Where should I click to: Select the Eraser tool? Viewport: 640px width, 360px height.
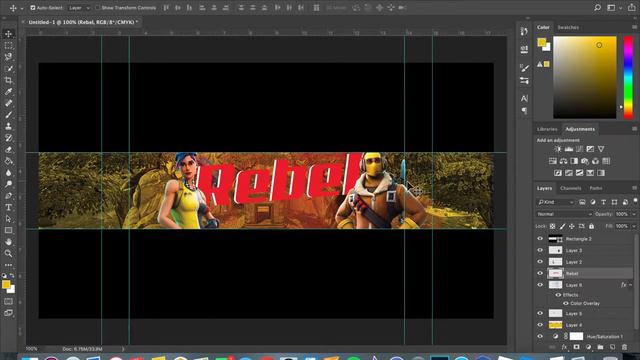[x=8, y=149]
